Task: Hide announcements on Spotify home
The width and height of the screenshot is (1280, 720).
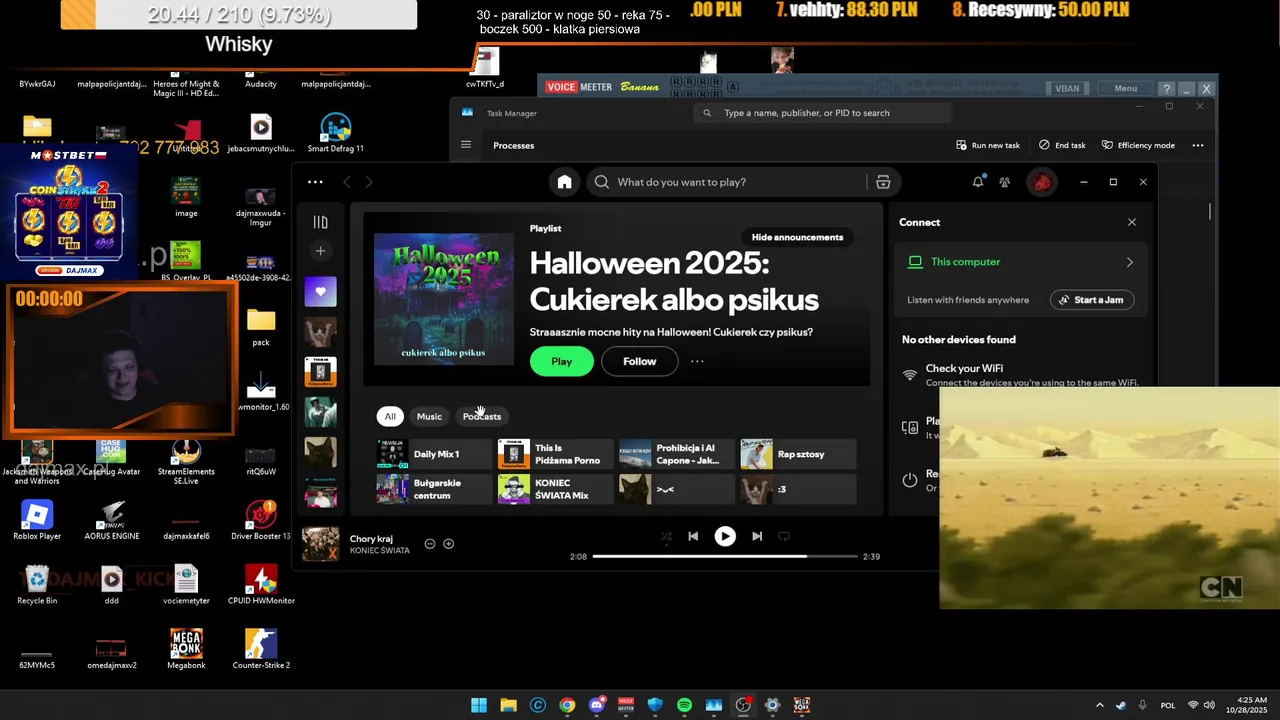Action: click(797, 237)
